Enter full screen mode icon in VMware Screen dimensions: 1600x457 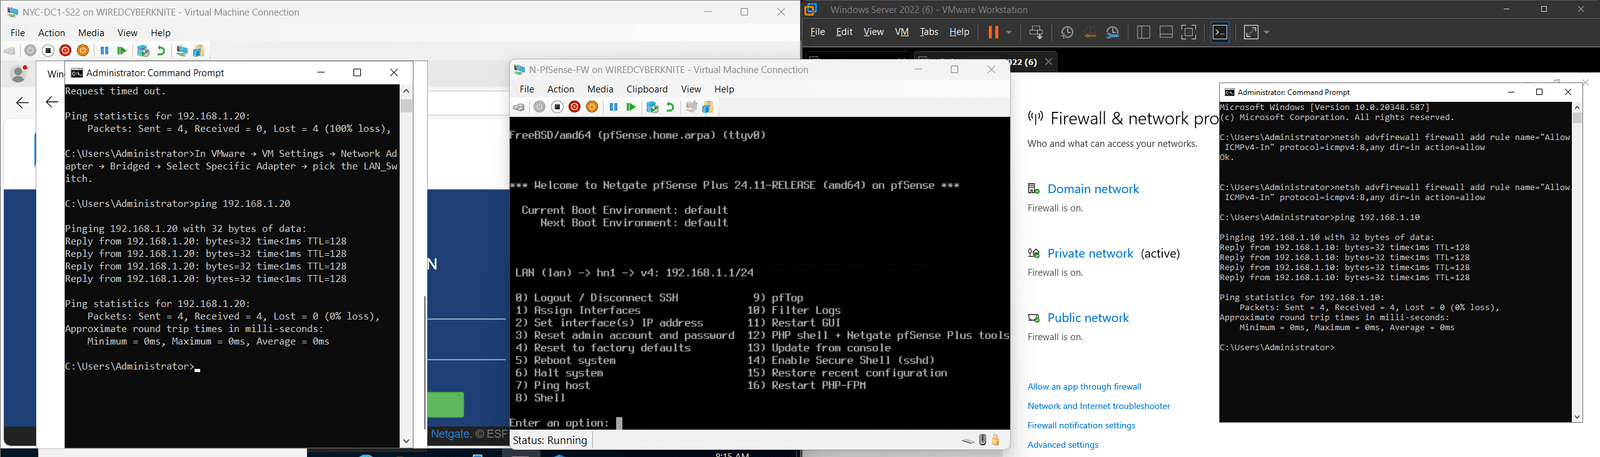click(x=1188, y=32)
